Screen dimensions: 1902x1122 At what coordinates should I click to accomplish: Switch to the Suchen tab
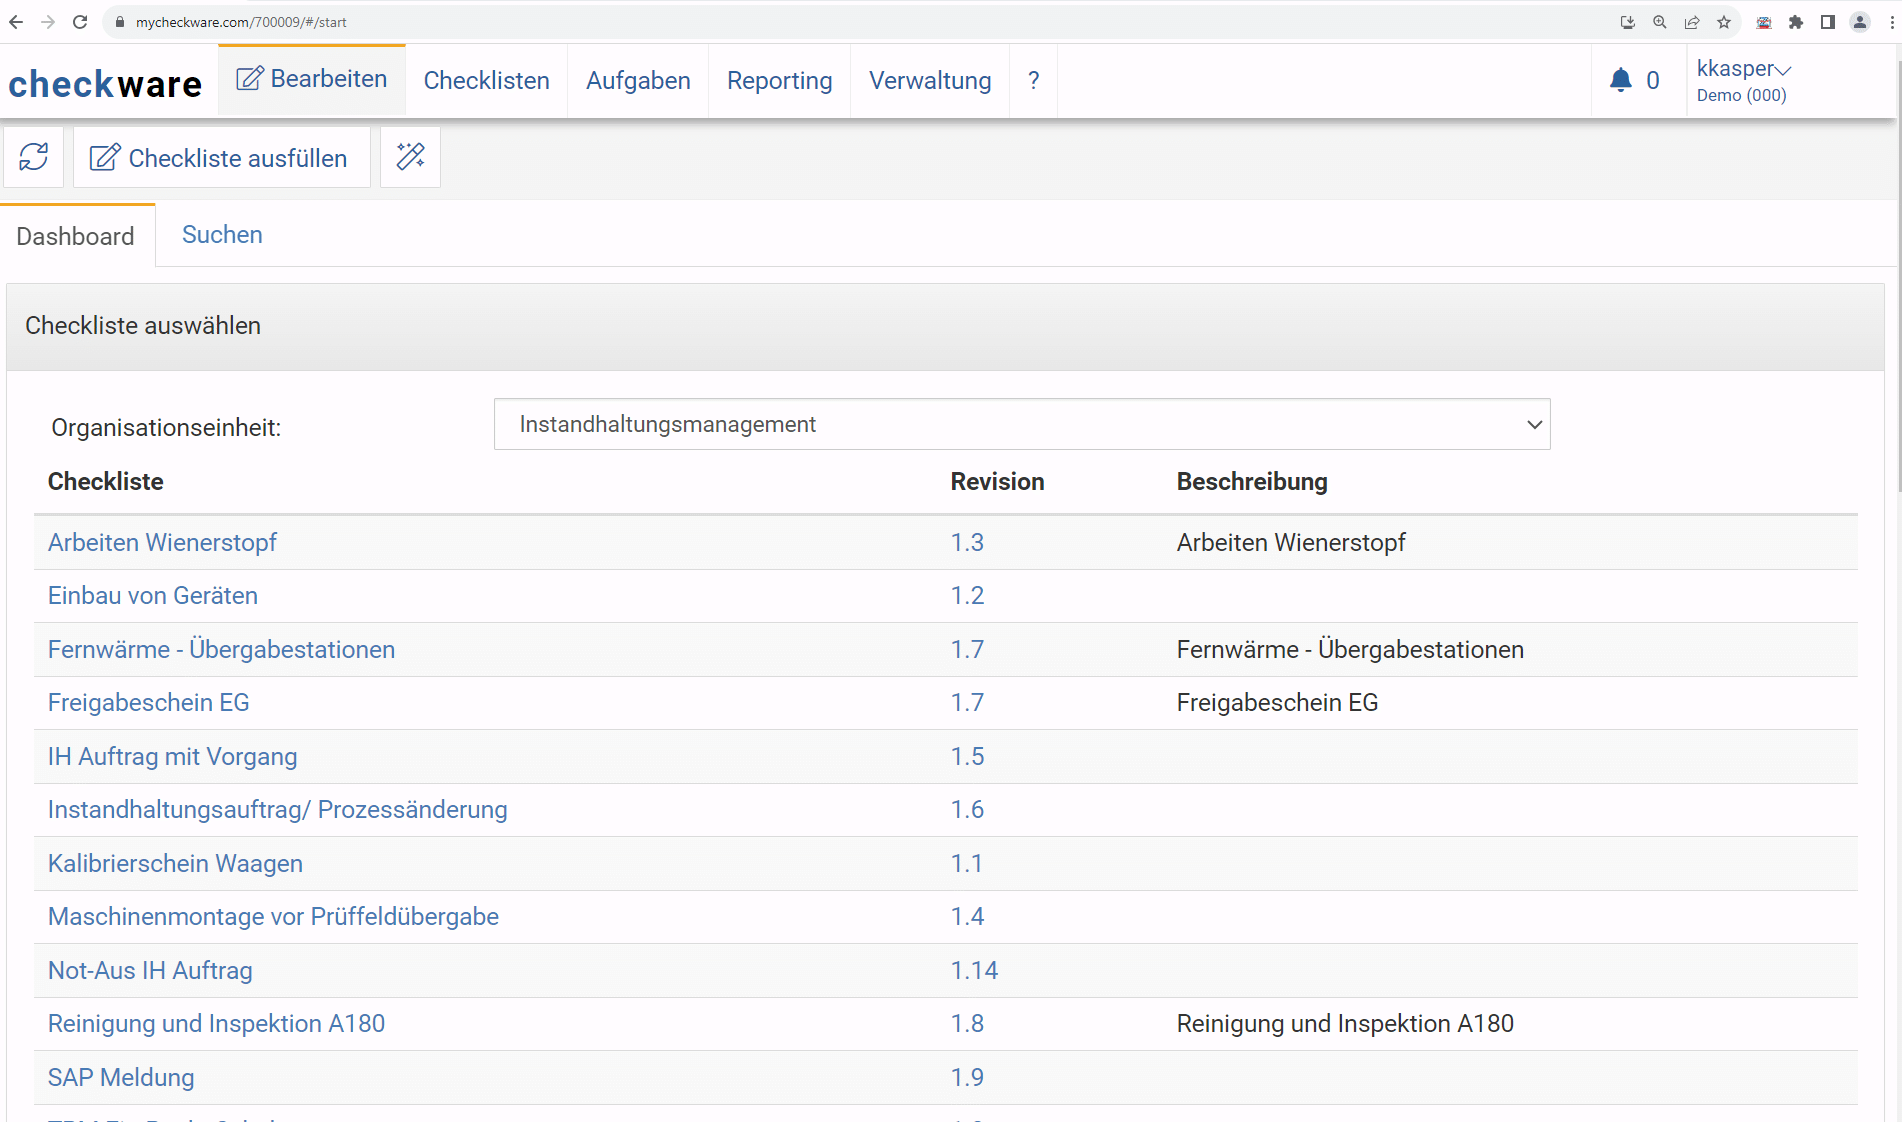coord(221,234)
